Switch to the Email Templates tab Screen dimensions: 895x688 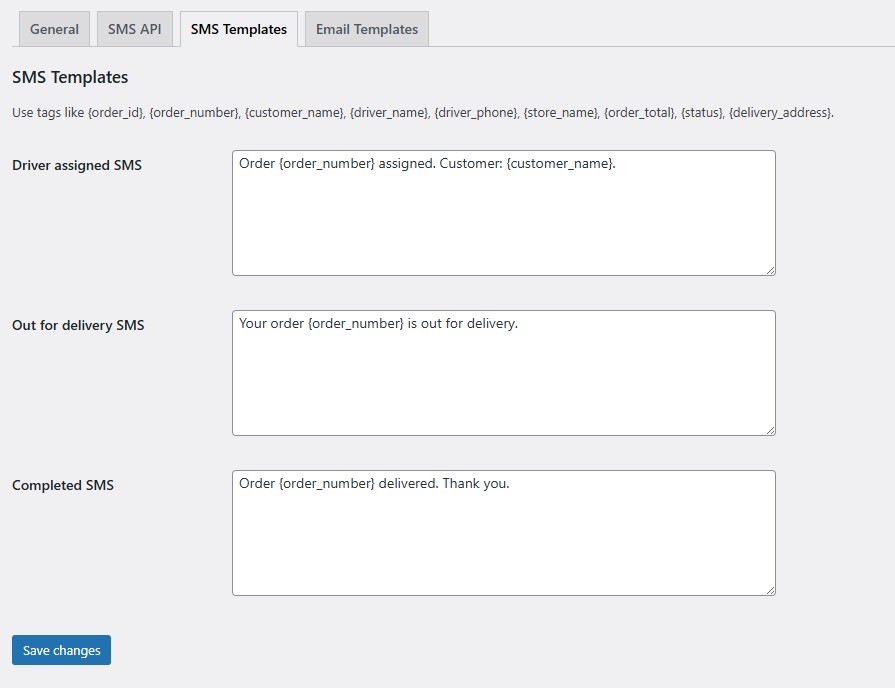[x=366, y=29]
